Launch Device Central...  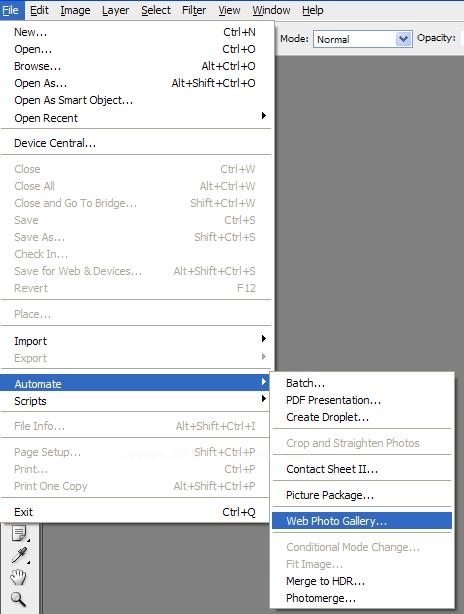point(135,143)
